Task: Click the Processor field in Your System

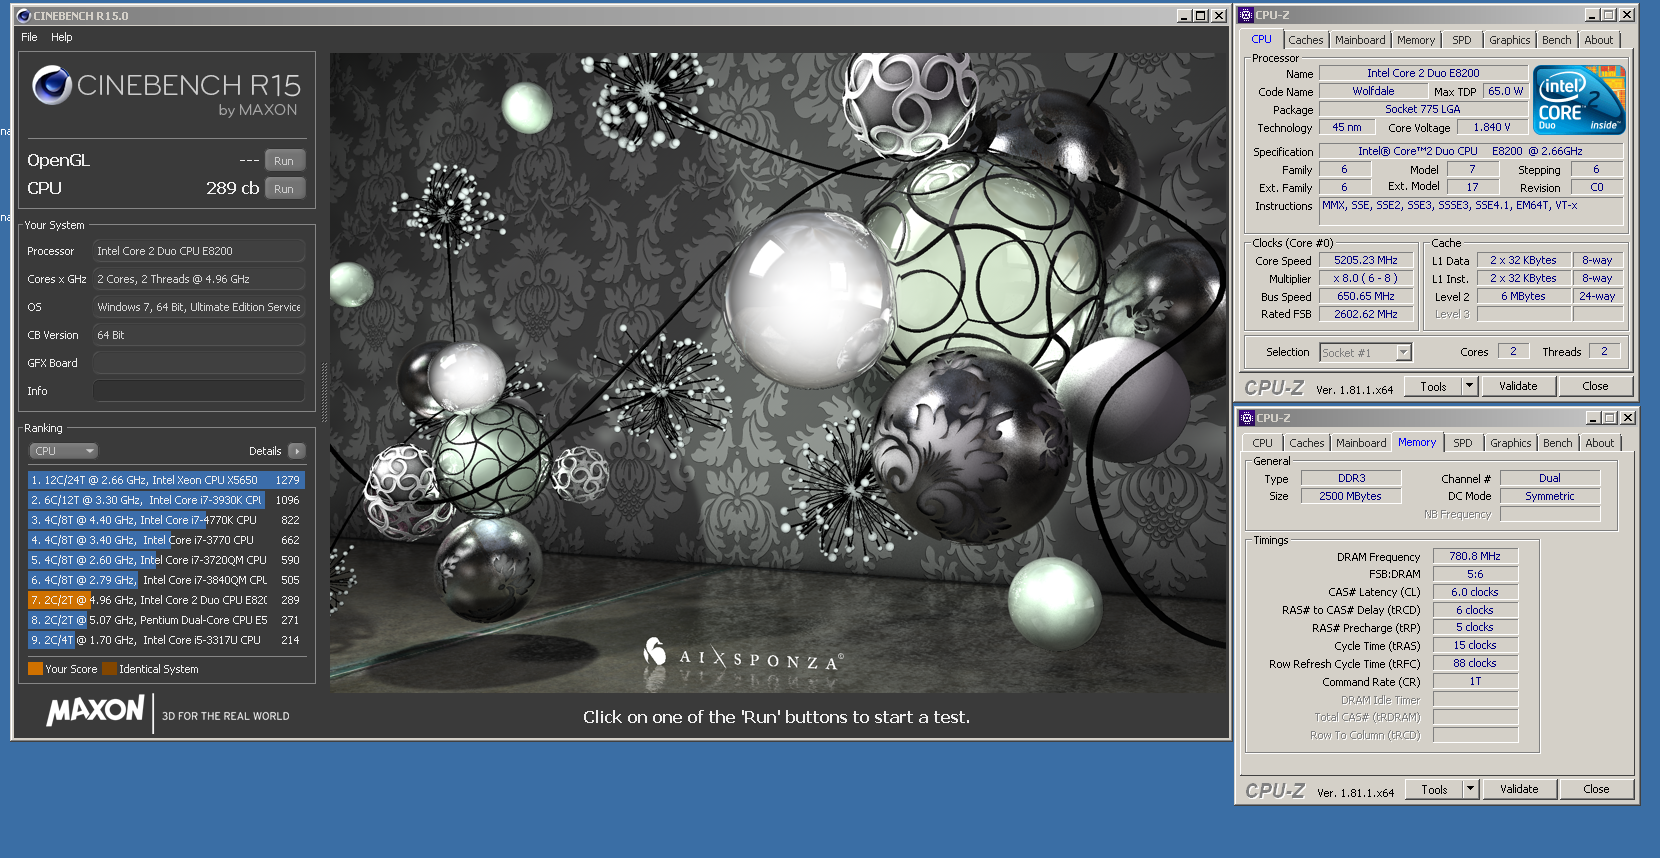Action: point(199,251)
